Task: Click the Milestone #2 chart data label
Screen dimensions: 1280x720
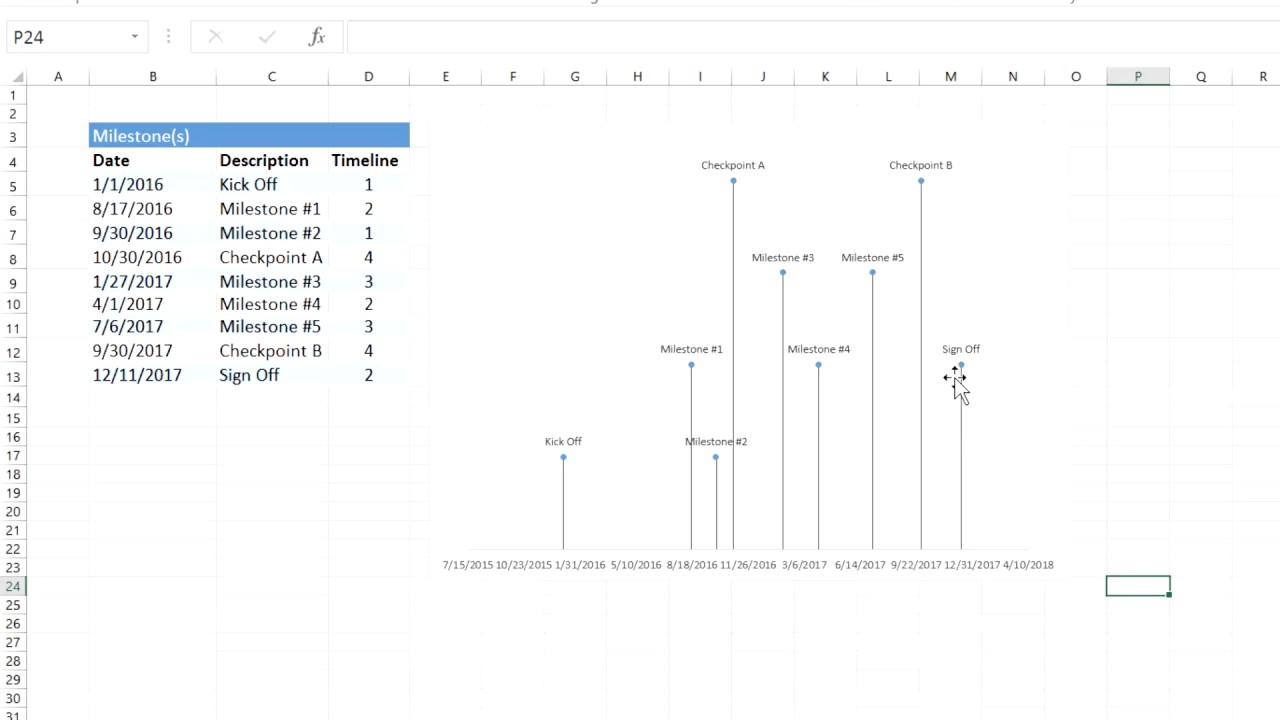Action: click(716, 441)
